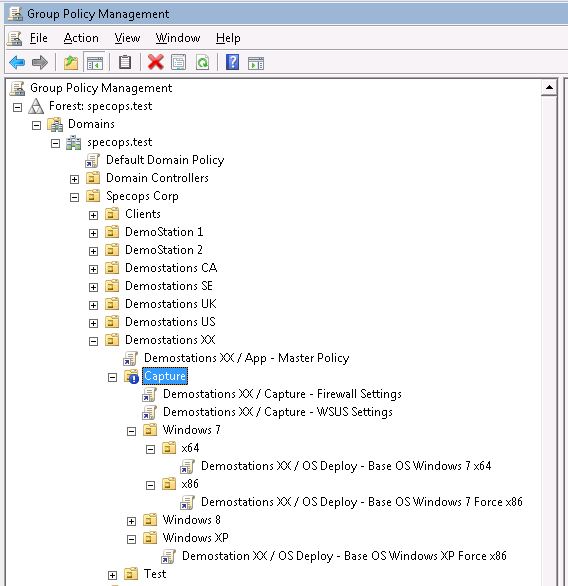Select the Default Domain Policy item
568x586 pixels.
coord(165,160)
